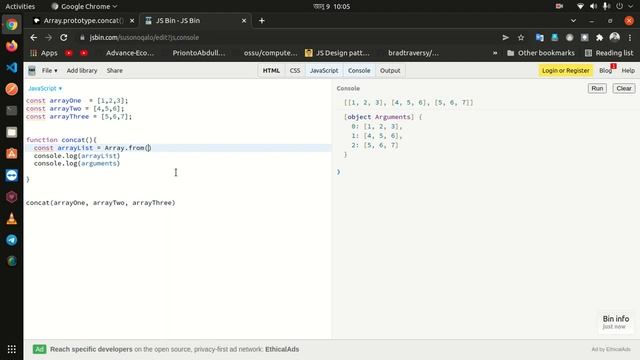Viewport: 640px width, 360px height.
Task: Place cursor in Array.from( code line
Action: 178,148
